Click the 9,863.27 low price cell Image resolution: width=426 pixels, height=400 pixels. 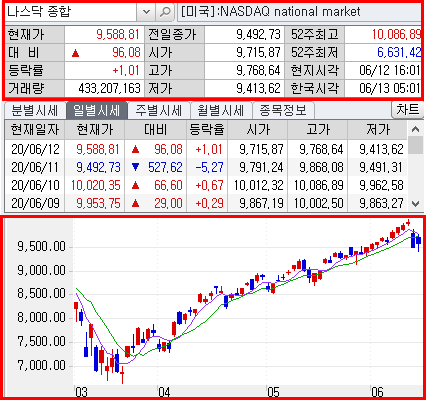coord(381,203)
